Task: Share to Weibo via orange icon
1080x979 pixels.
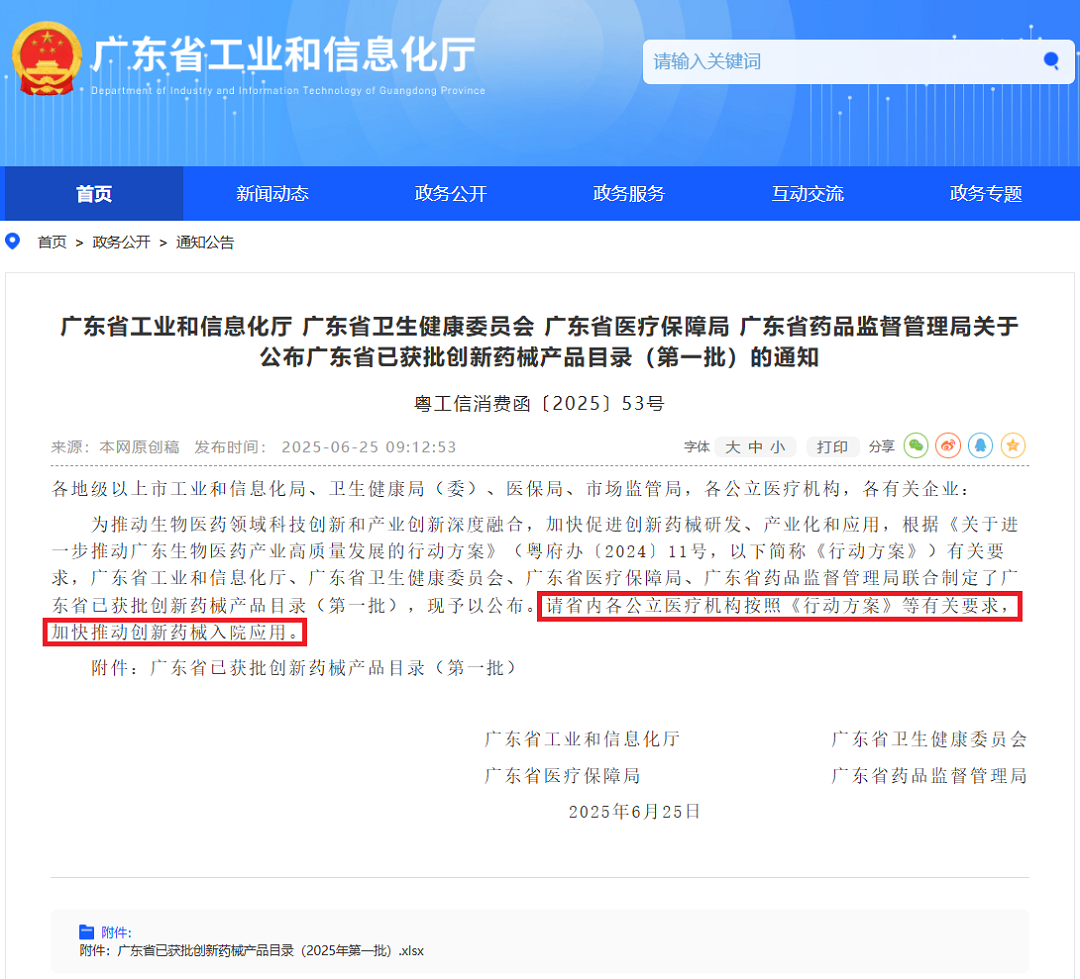Action: click(948, 446)
